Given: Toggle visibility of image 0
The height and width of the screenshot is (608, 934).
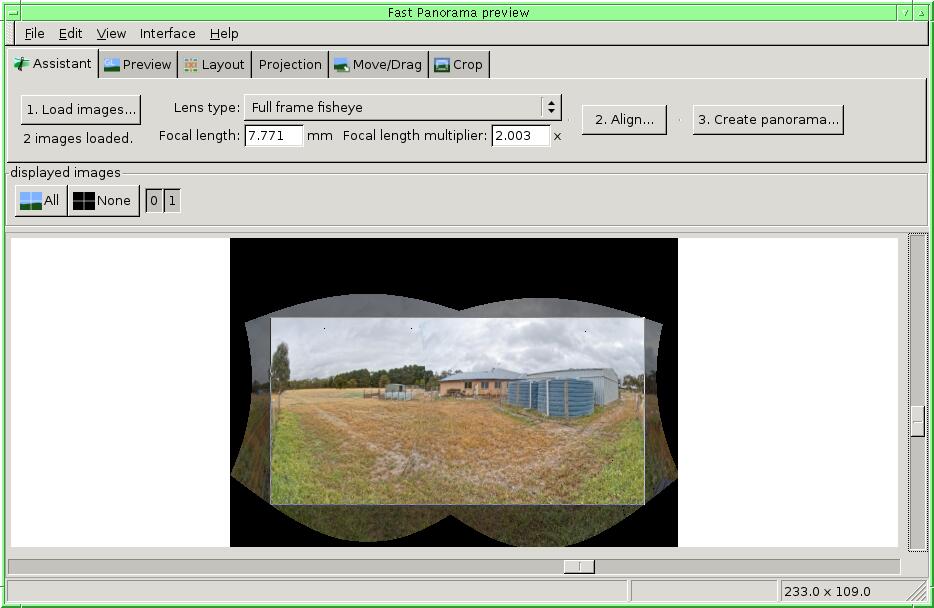Looking at the screenshot, I should click(x=154, y=201).
